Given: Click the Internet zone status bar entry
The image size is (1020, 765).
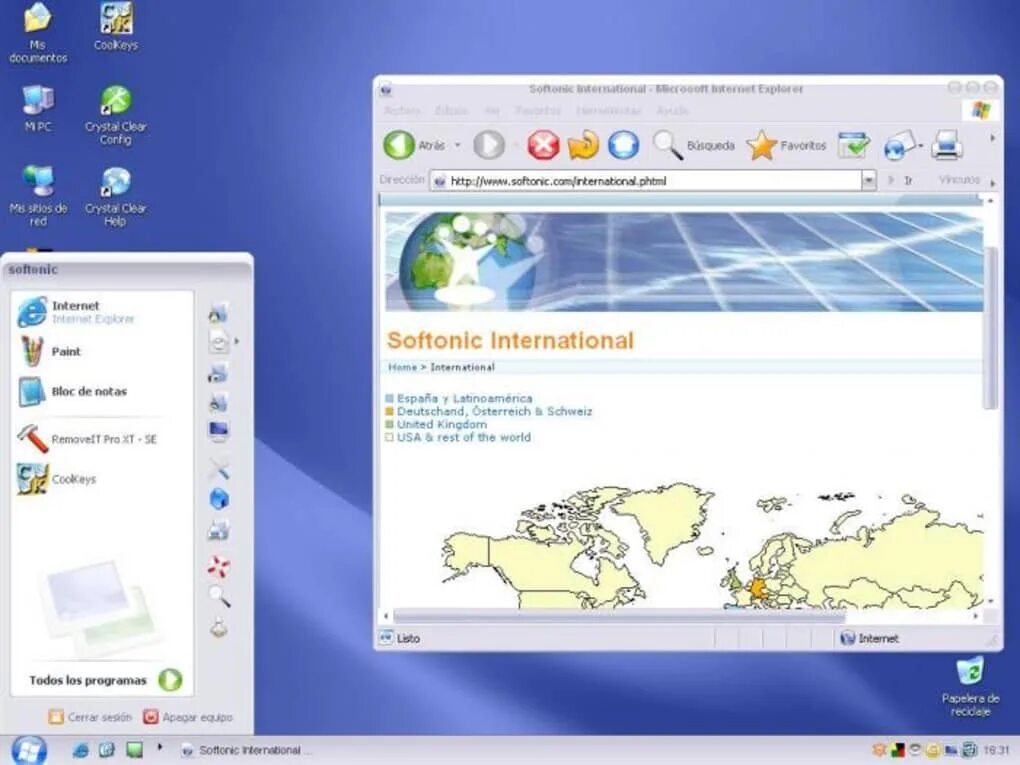Looking at the screenshot, I should (870, 638).
